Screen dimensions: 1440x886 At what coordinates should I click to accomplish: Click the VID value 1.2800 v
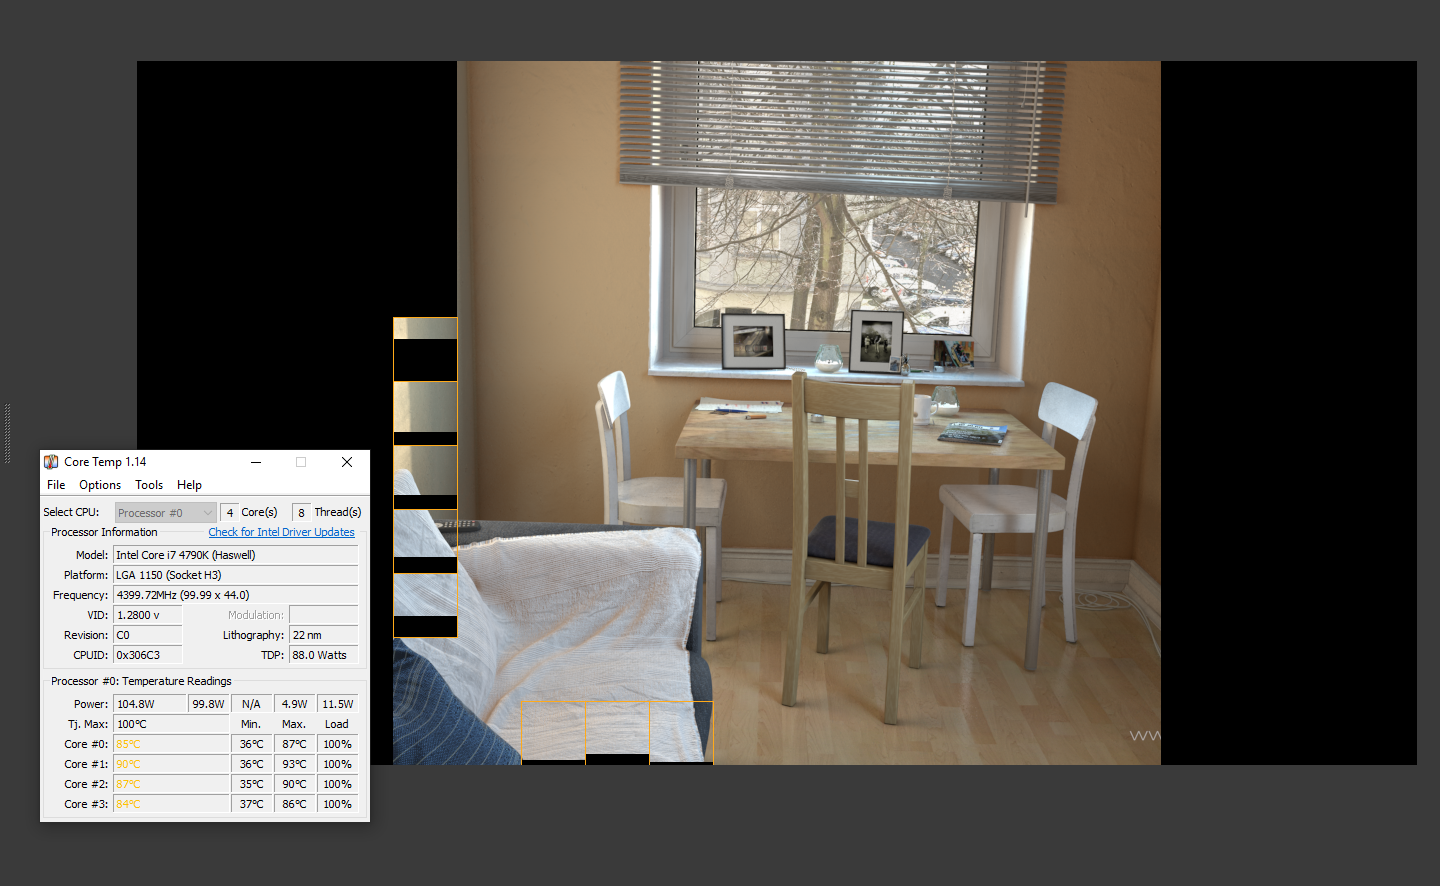pos(148,615)
